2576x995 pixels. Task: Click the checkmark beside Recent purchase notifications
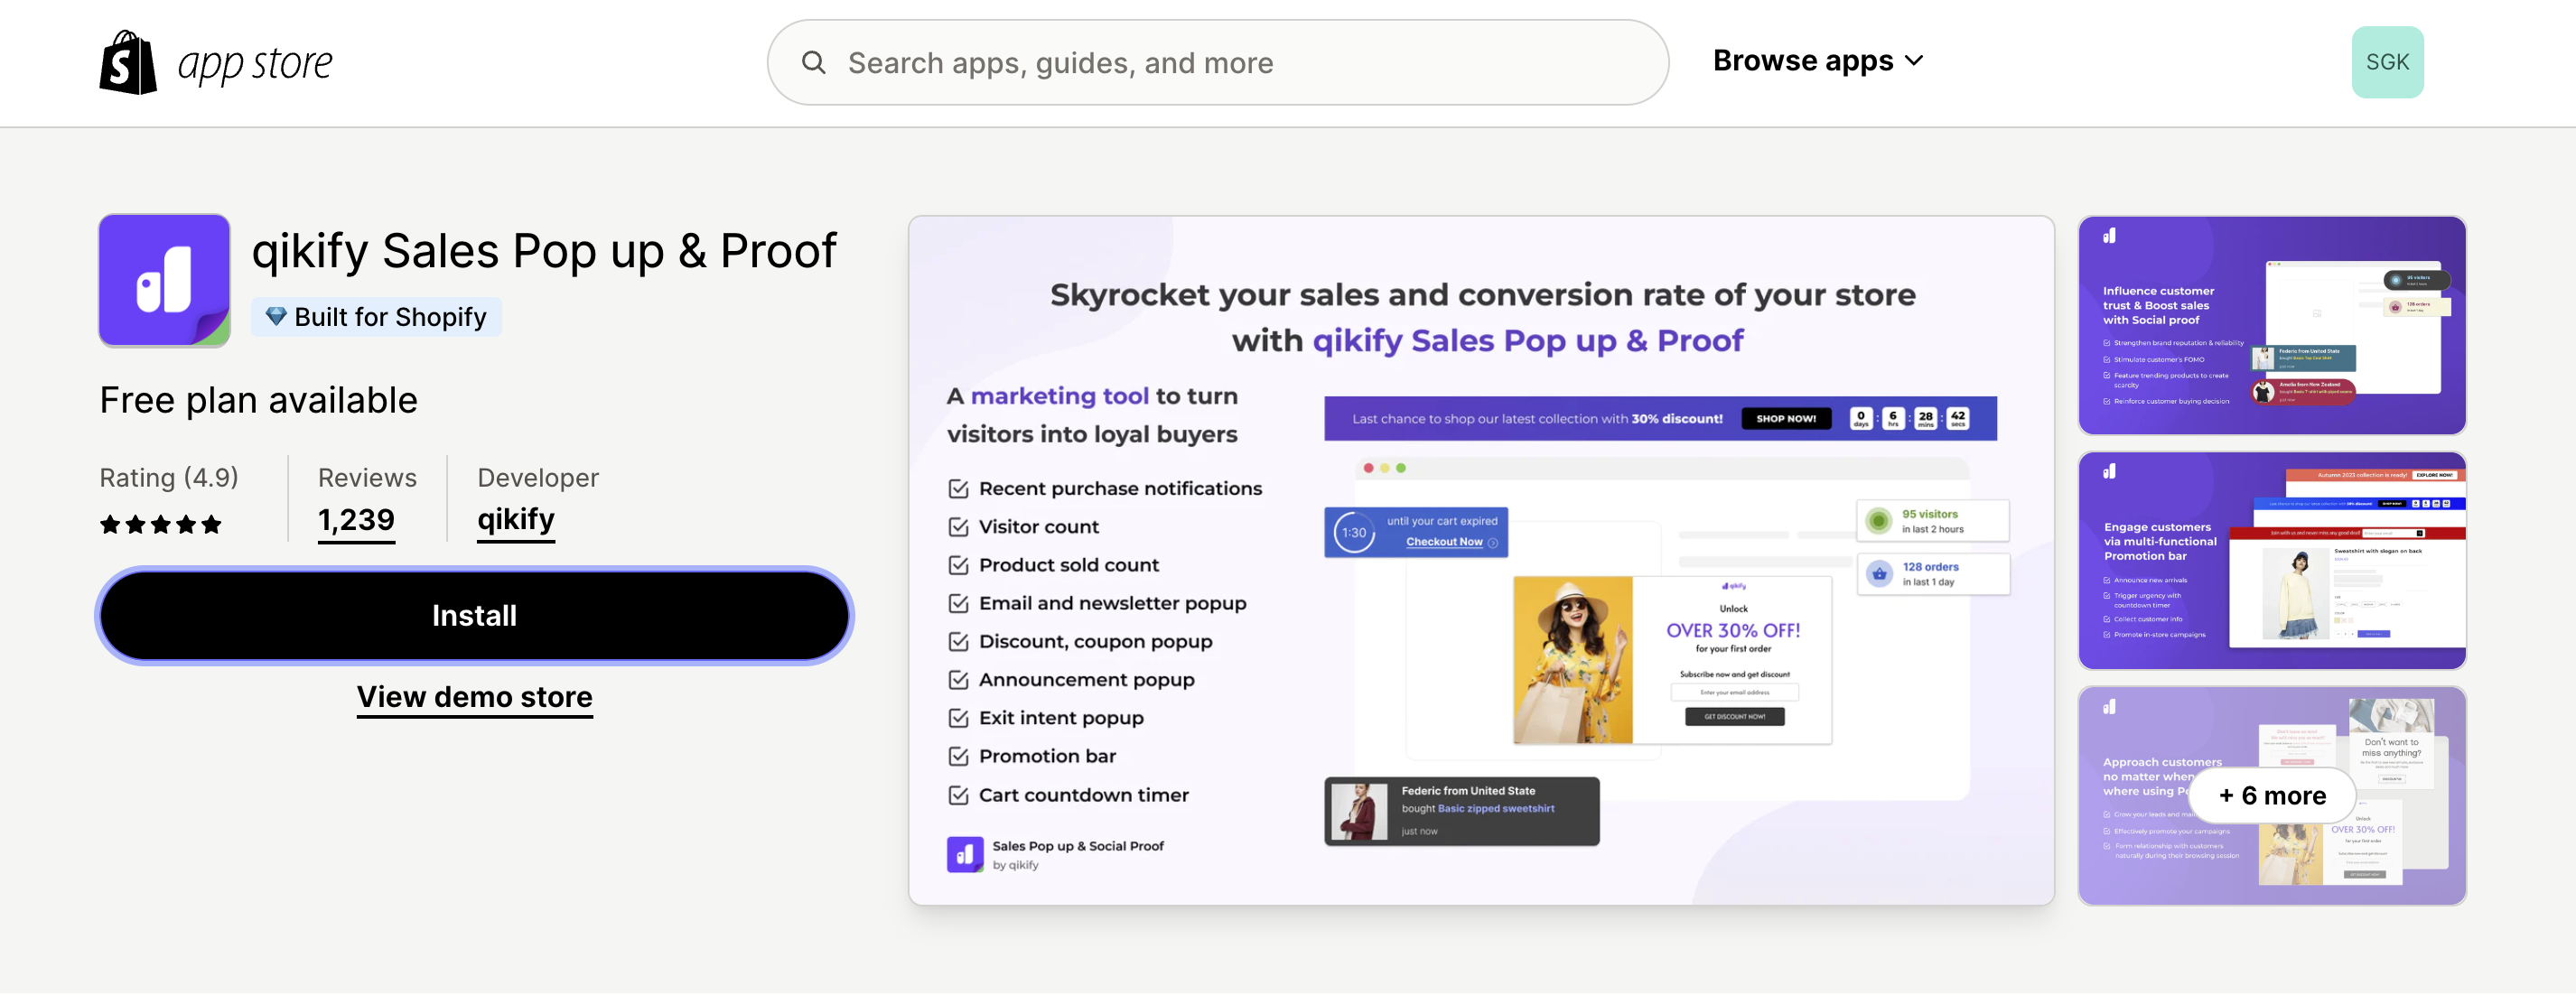(x=957, y=489)
